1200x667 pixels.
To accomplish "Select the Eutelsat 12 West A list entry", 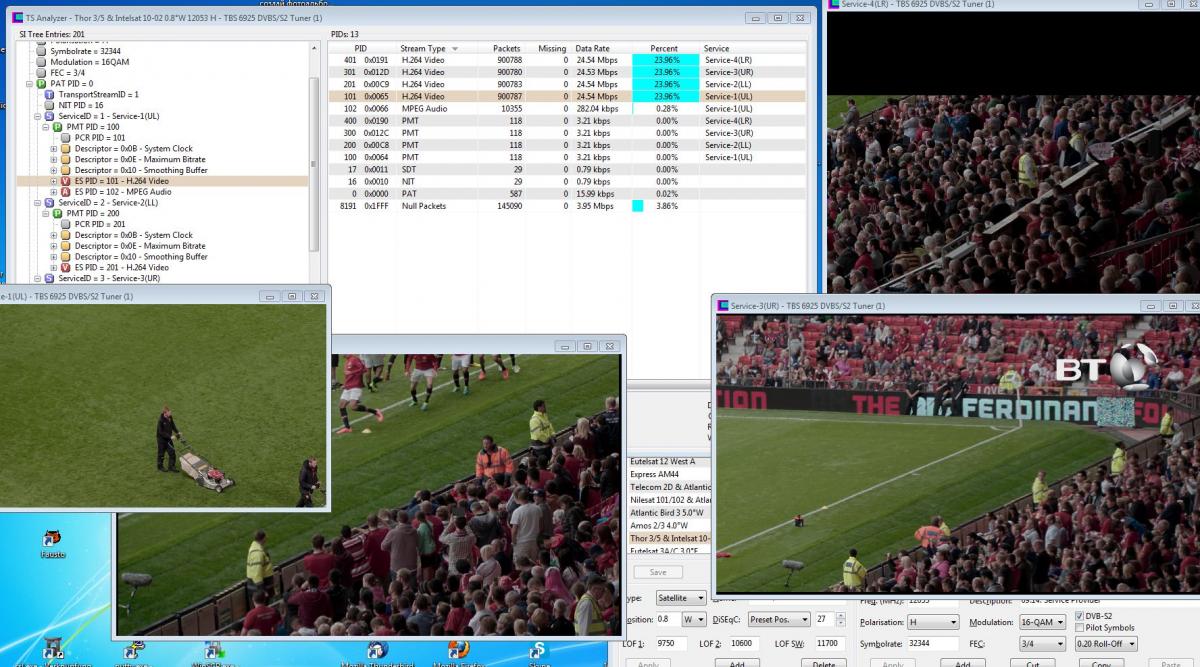I will tap(669, 461).
